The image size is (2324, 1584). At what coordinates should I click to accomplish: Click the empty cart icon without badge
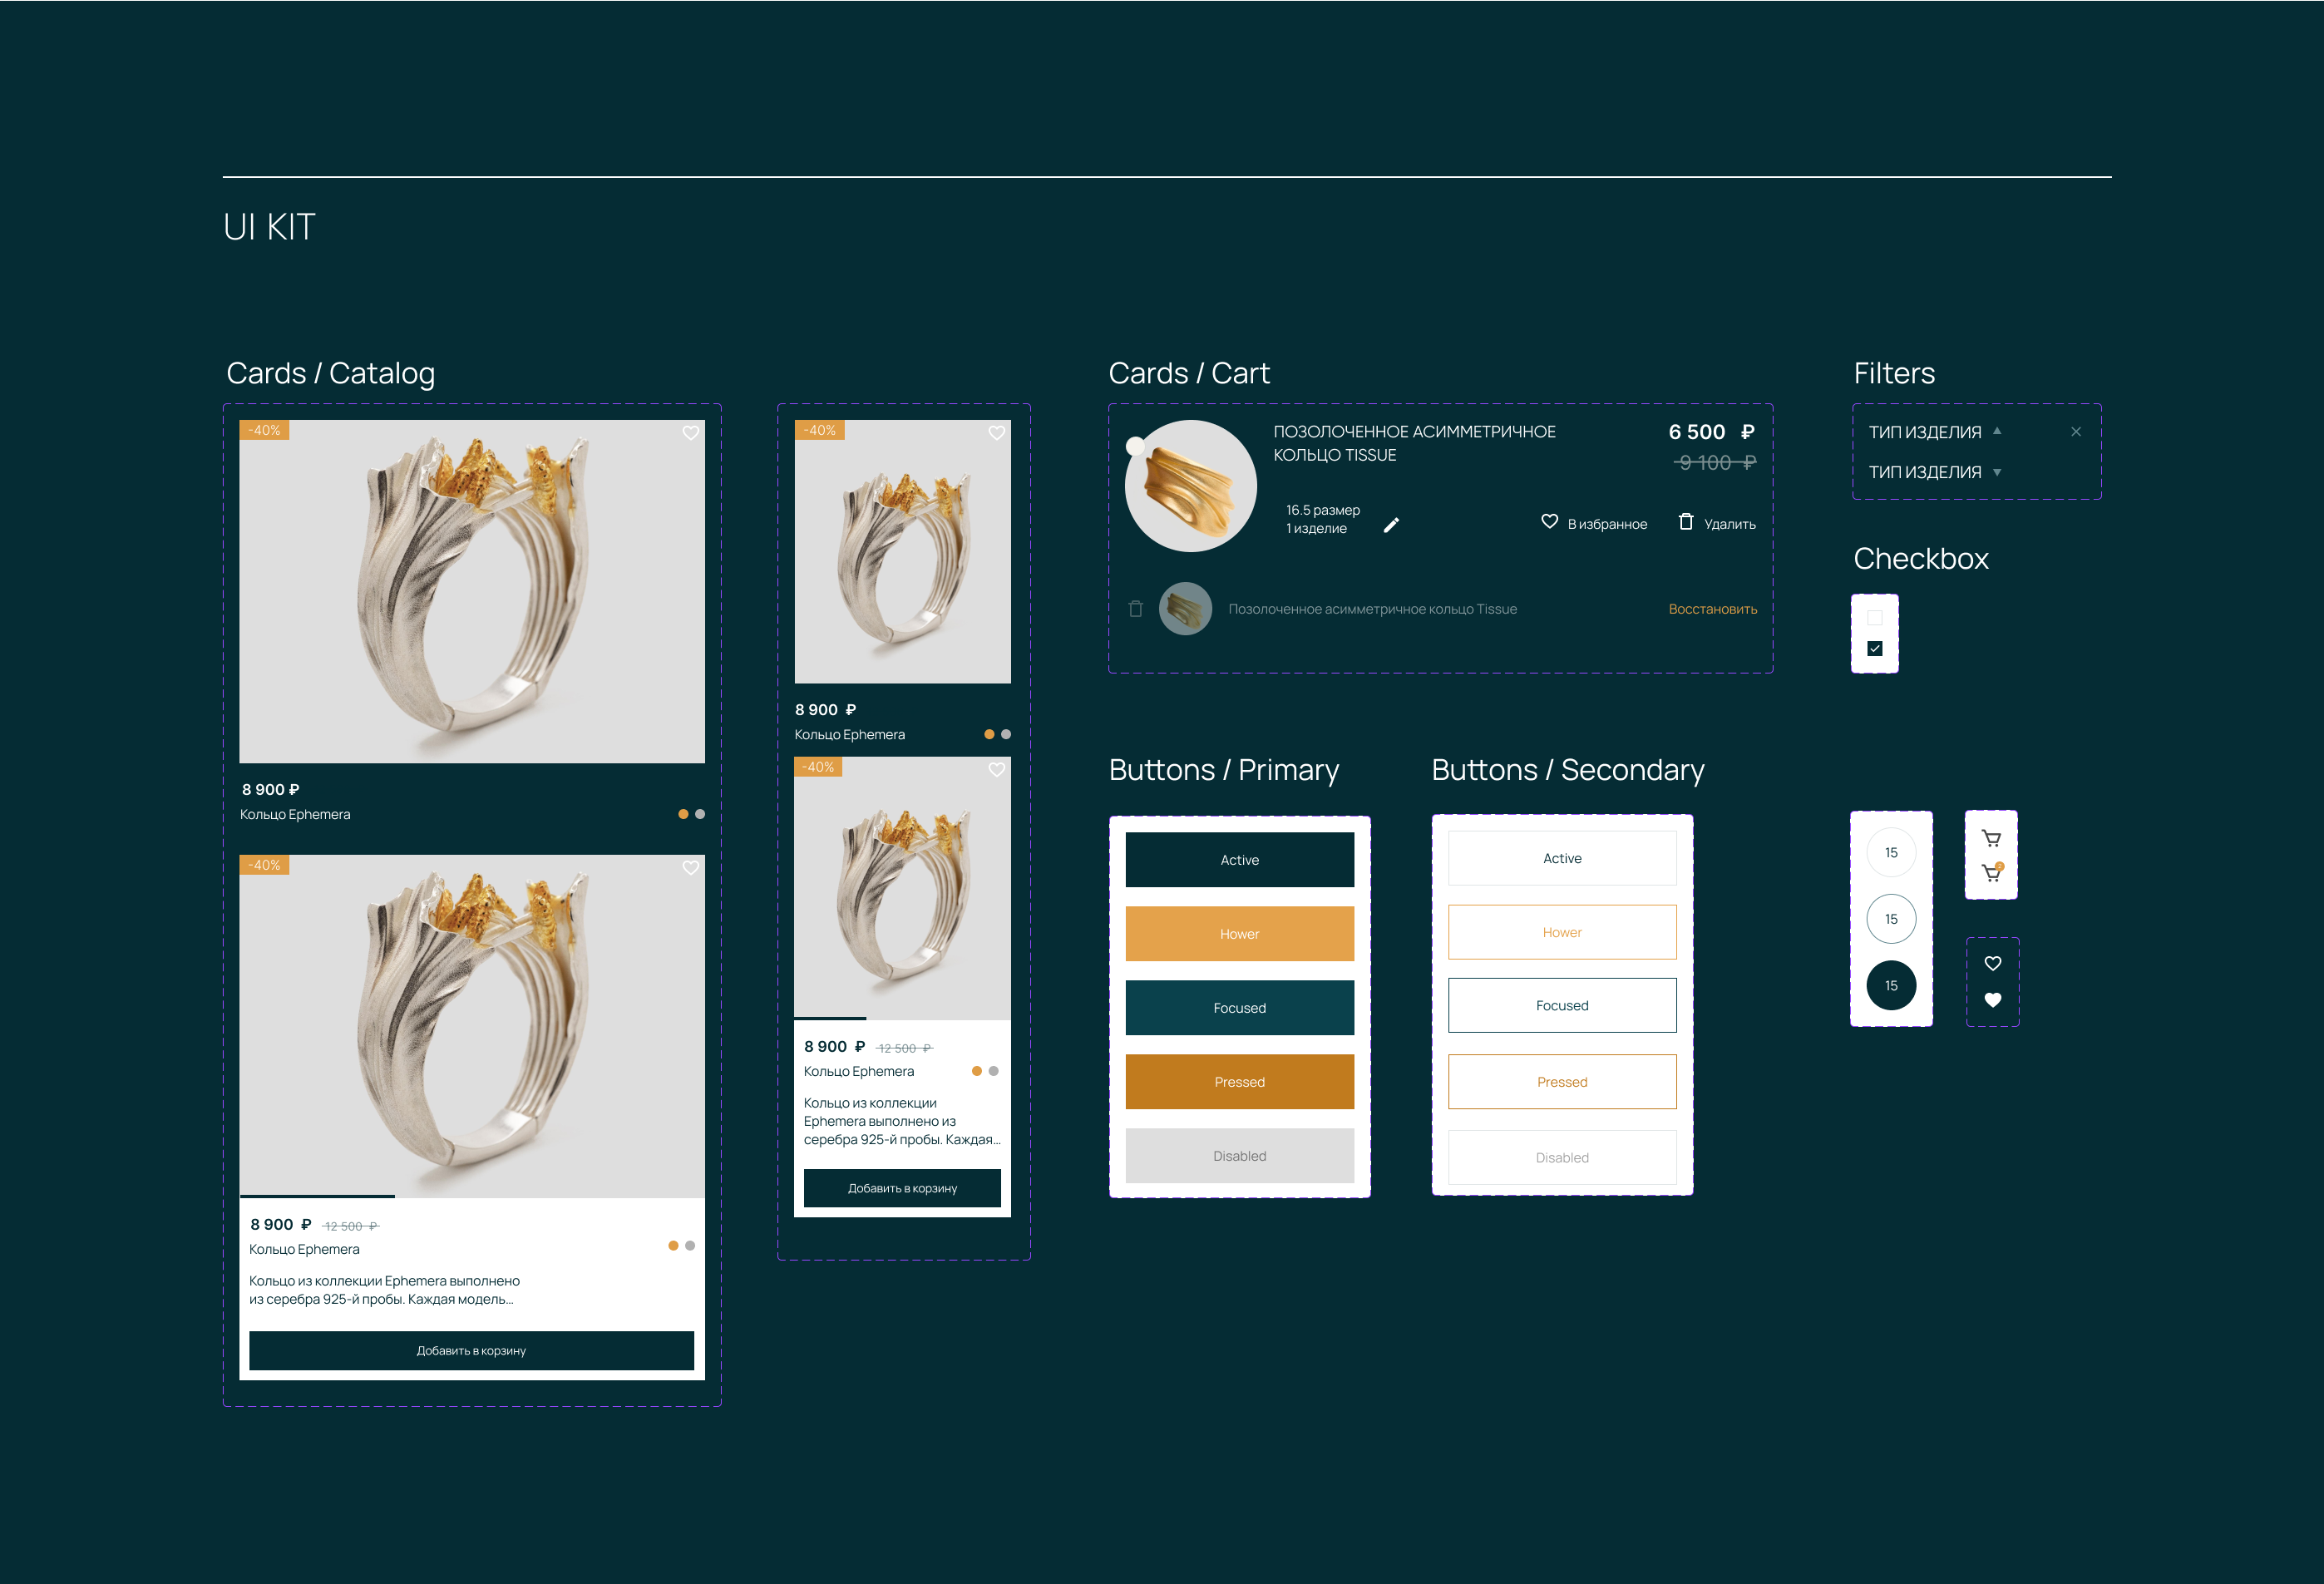(x=1991, y=838)
